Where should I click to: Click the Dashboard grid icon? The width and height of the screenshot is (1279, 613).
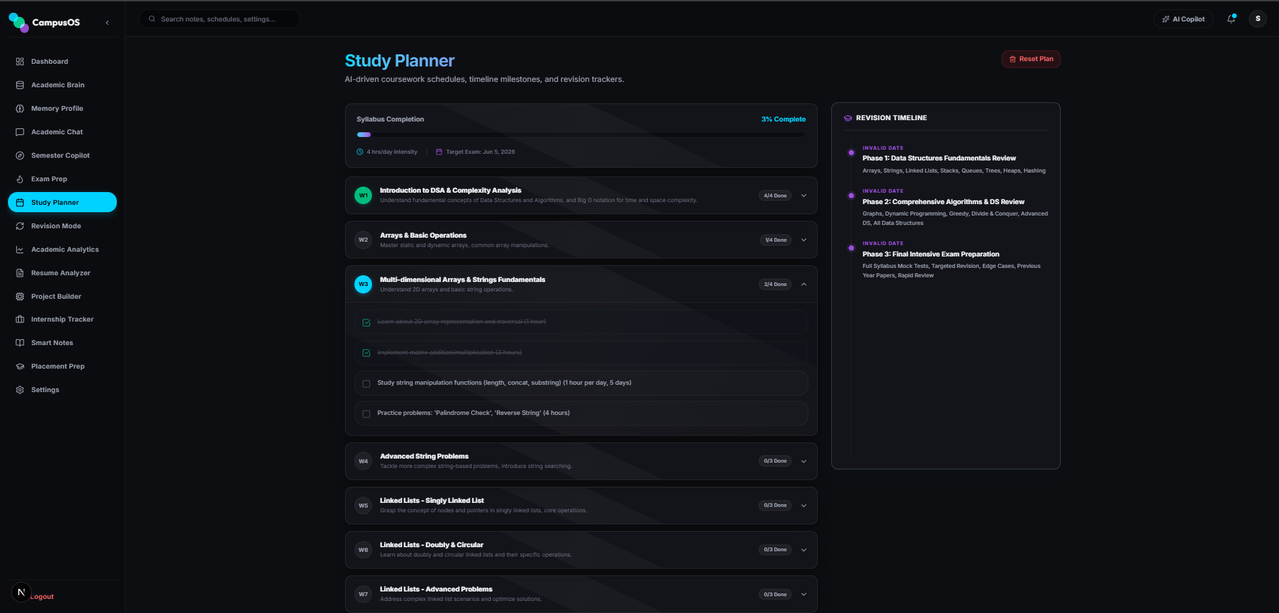coord(20,61)
